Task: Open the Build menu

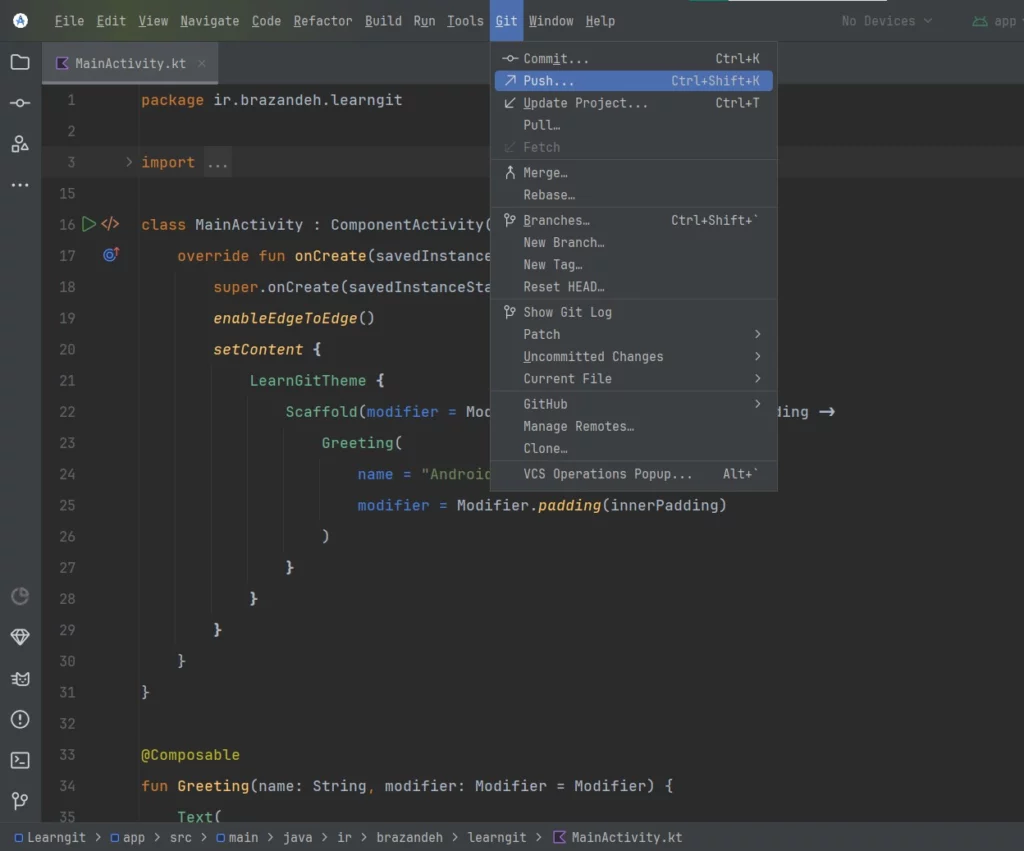Action: [383, 21]
